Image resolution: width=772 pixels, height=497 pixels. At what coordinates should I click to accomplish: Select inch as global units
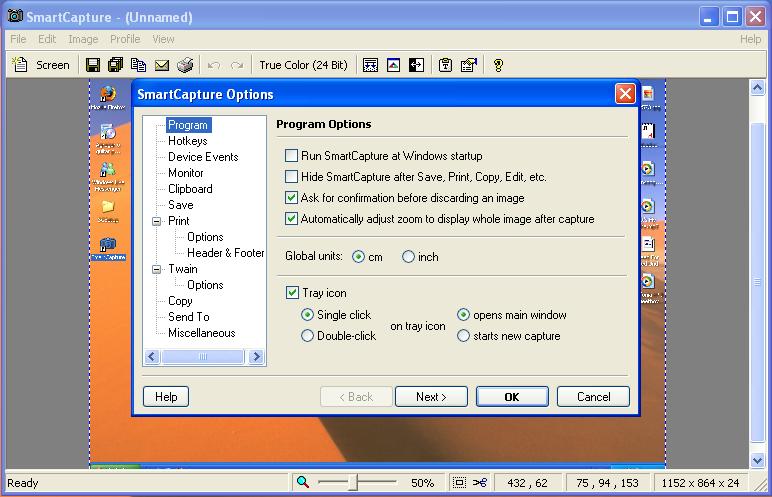click(408, 257)
